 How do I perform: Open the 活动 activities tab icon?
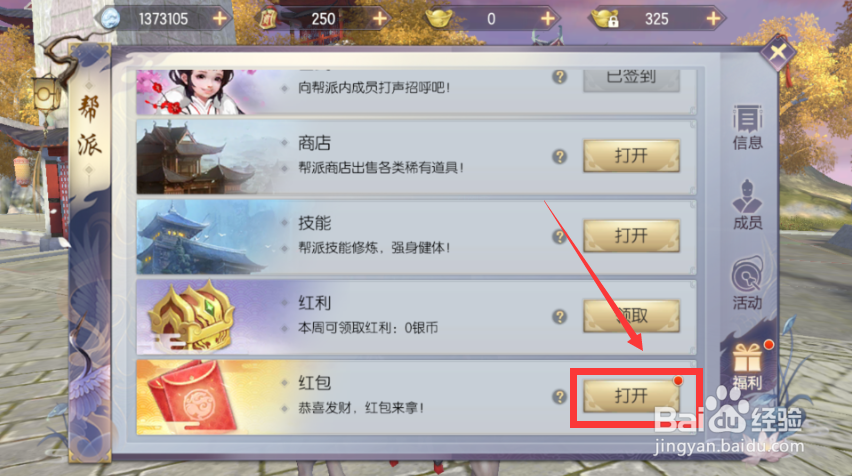coord(748,283)
